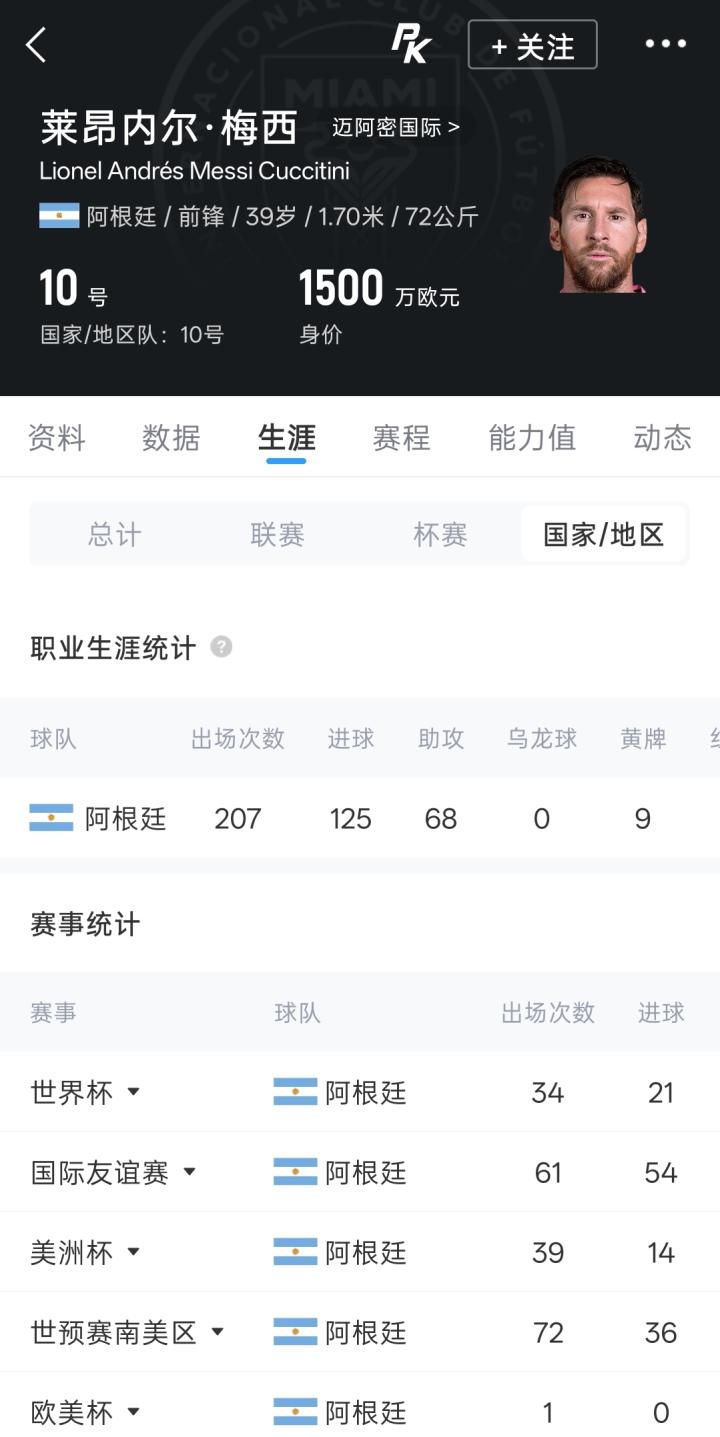Image resolution: width=720 pixels, height=1437 pixels.
Task: Tap the back arrow icon
Action: (36, 45)
